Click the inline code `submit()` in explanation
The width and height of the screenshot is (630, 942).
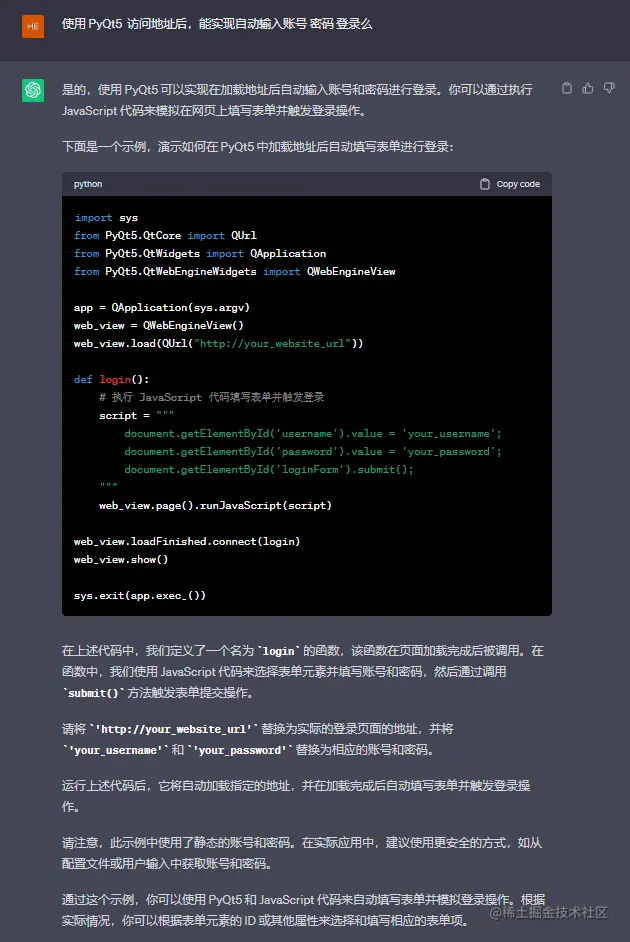tap(93, 693)
